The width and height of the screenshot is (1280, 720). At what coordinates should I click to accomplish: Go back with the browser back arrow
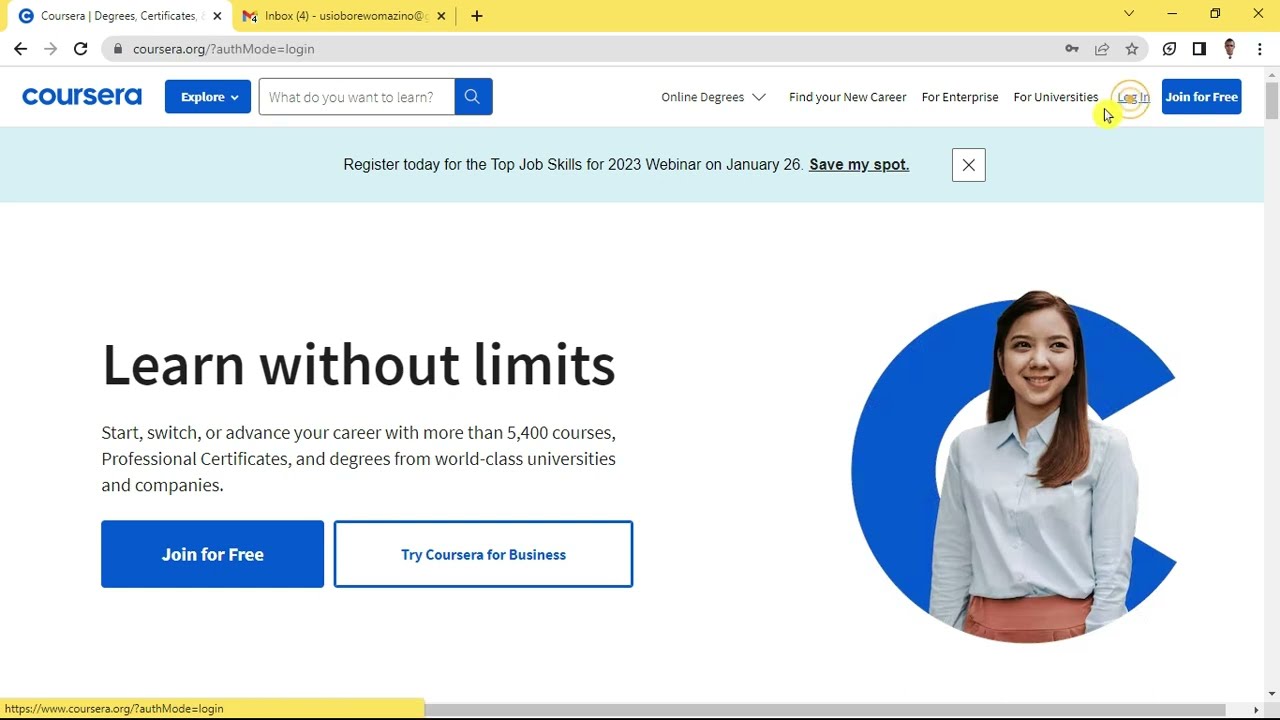pyautogui.click(x=20, y=49)
